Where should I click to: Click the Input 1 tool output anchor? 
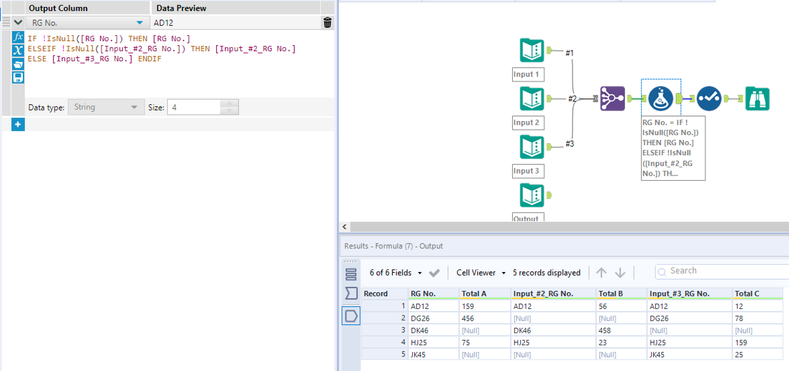(x=550, y=50)
